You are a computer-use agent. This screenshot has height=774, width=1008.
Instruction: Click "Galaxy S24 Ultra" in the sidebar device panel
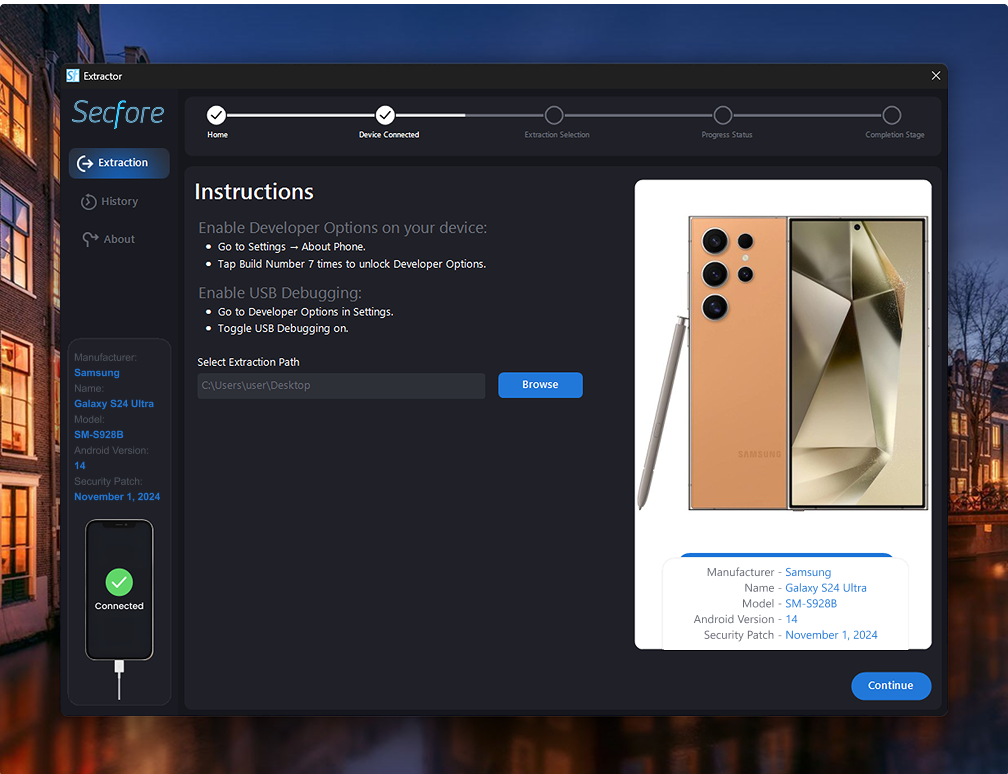pyautogui.click(x=114, y=404)
